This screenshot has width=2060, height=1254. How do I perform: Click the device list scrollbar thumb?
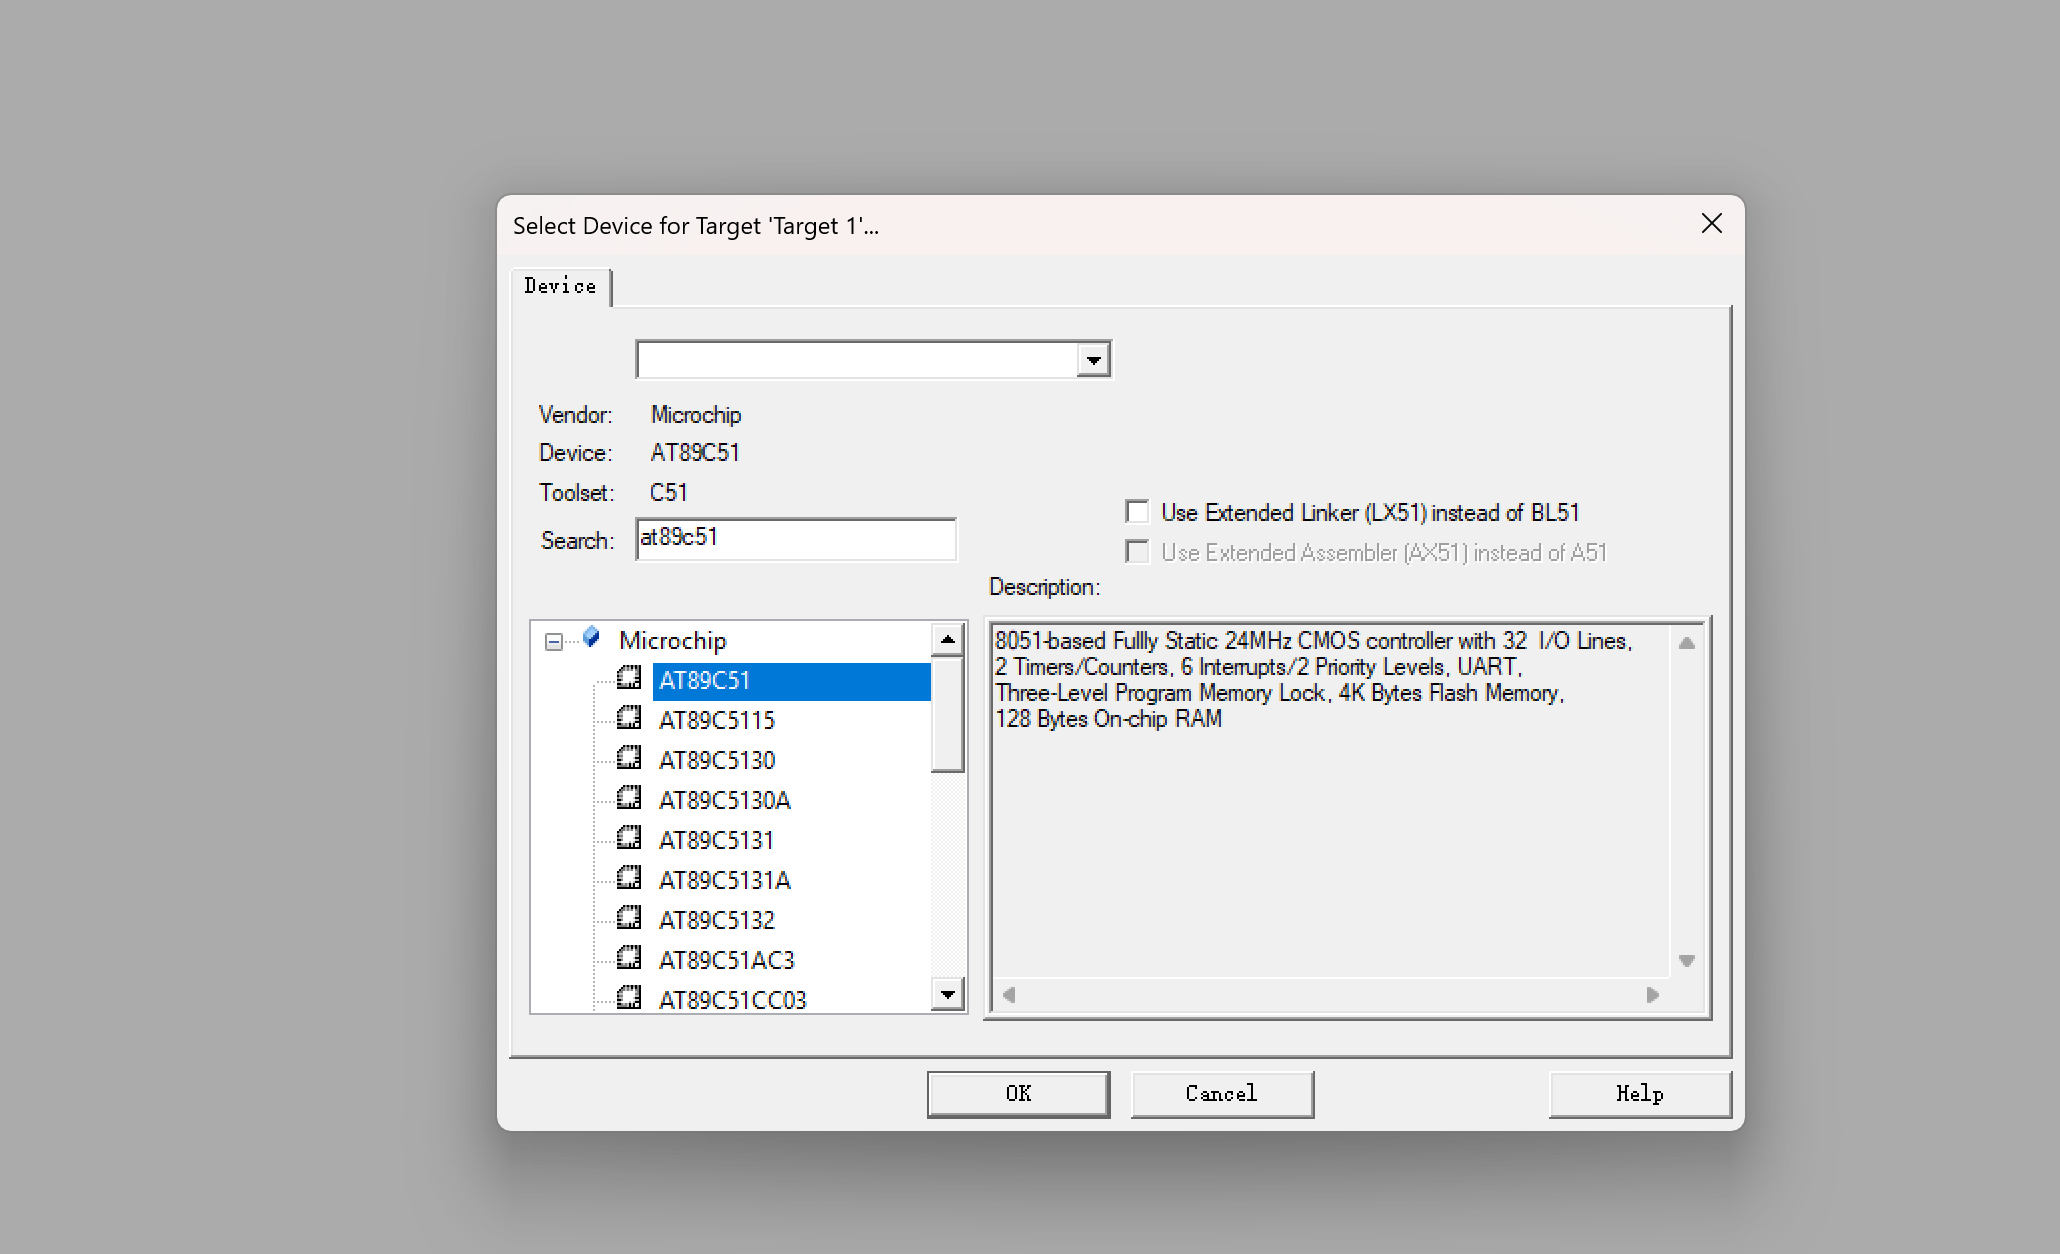(947, 714)
